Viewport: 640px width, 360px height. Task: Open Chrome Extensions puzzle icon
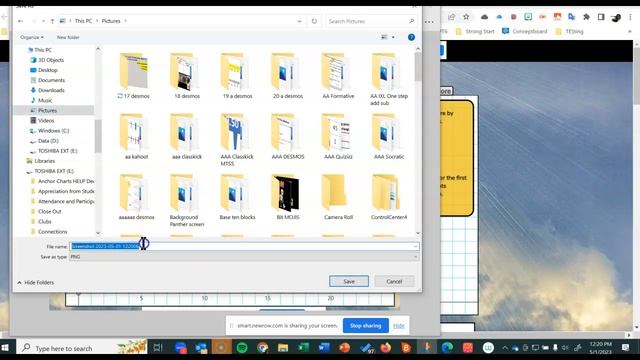pyautogui.click(x=586, y=17)
